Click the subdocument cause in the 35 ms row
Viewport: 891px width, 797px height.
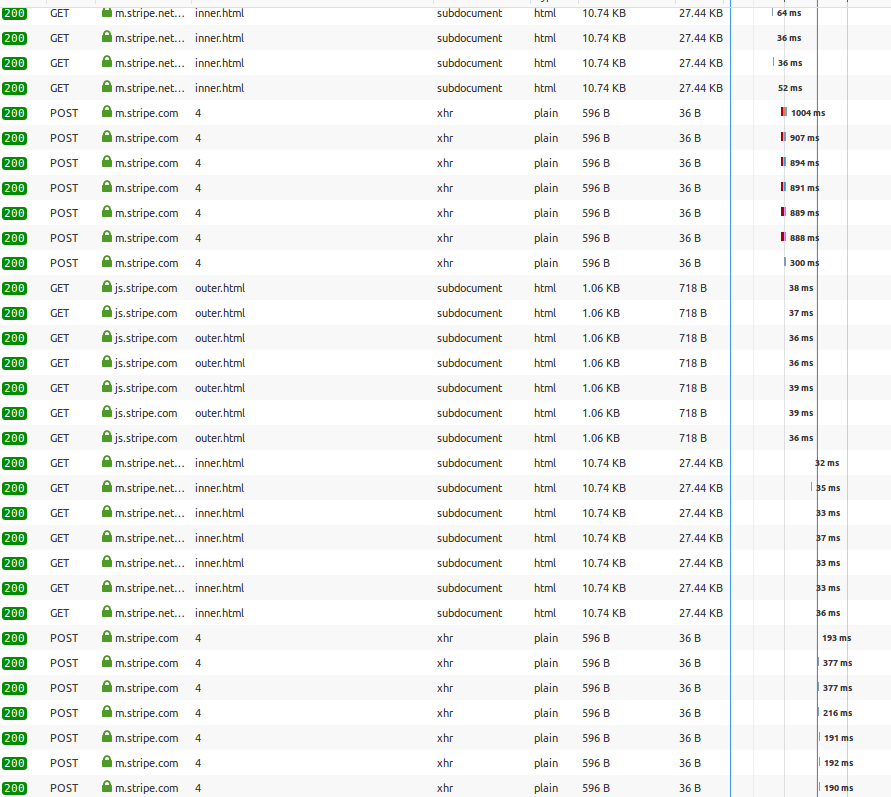469,488
